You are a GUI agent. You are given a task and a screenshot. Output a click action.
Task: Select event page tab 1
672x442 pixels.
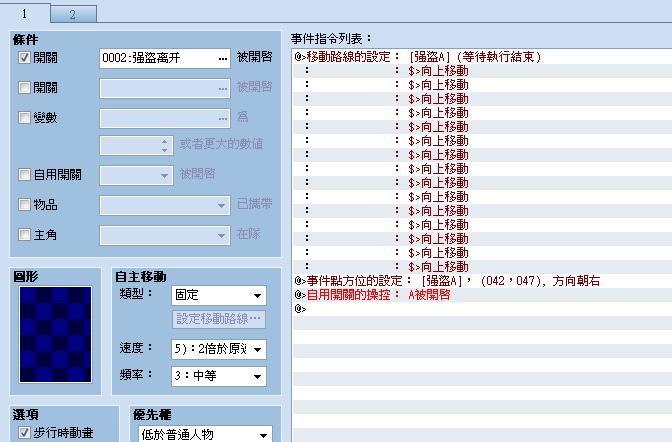tap(25, 13)
